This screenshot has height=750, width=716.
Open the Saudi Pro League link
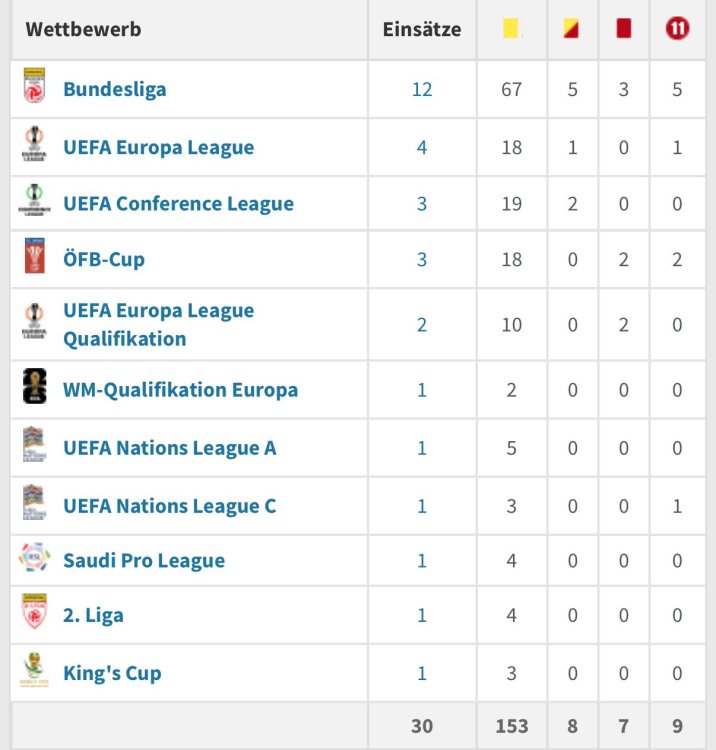[x=143, y=560]
